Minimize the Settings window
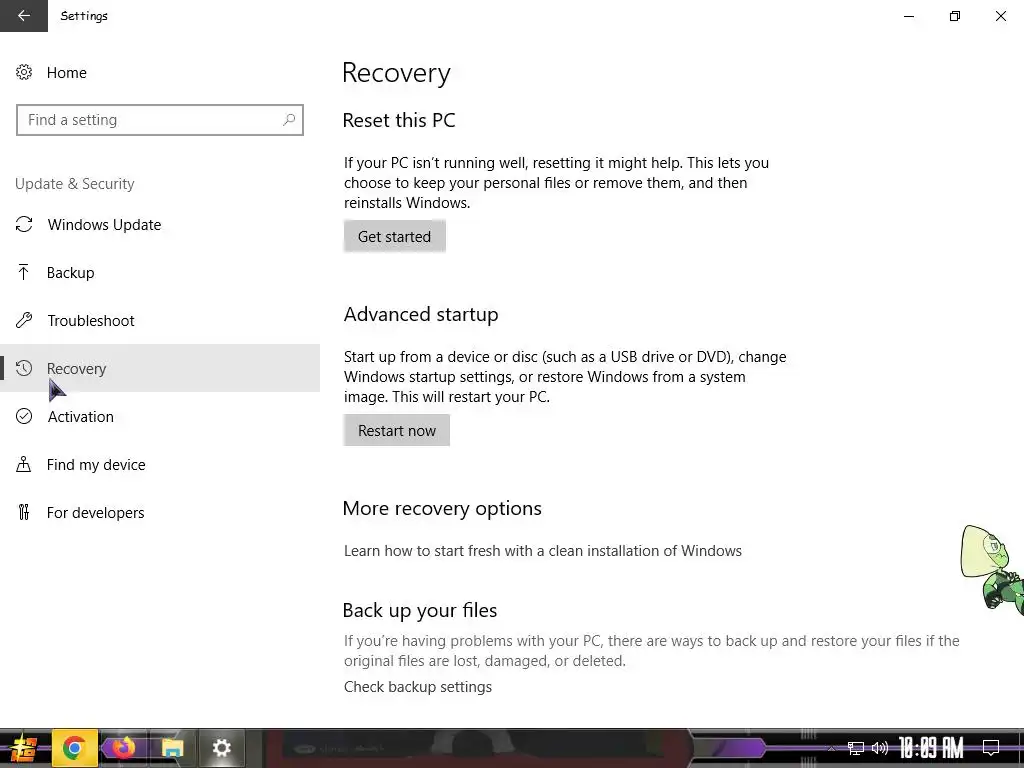 pyautogui.click(x=908, y=16)
